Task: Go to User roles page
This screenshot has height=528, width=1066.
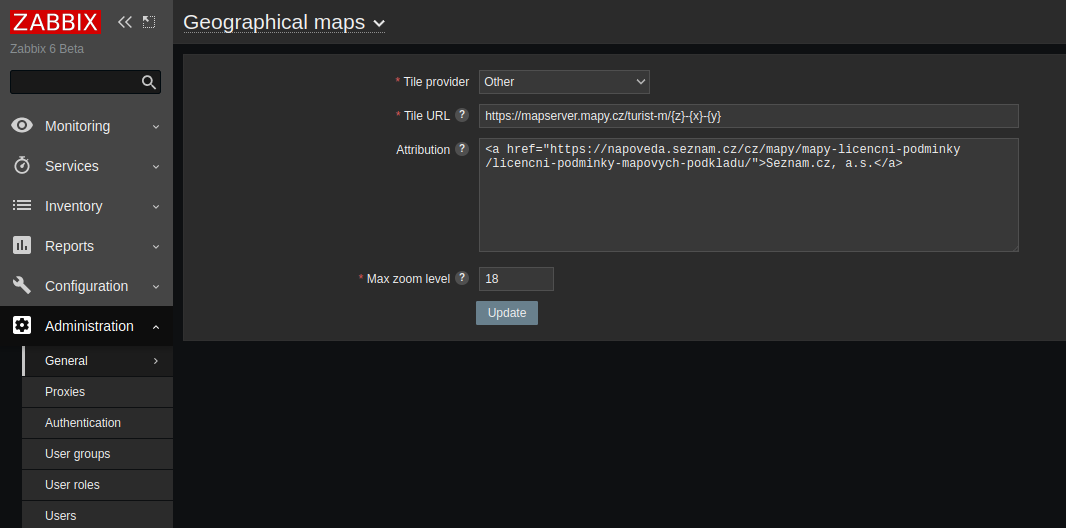Action: point(98,485)
